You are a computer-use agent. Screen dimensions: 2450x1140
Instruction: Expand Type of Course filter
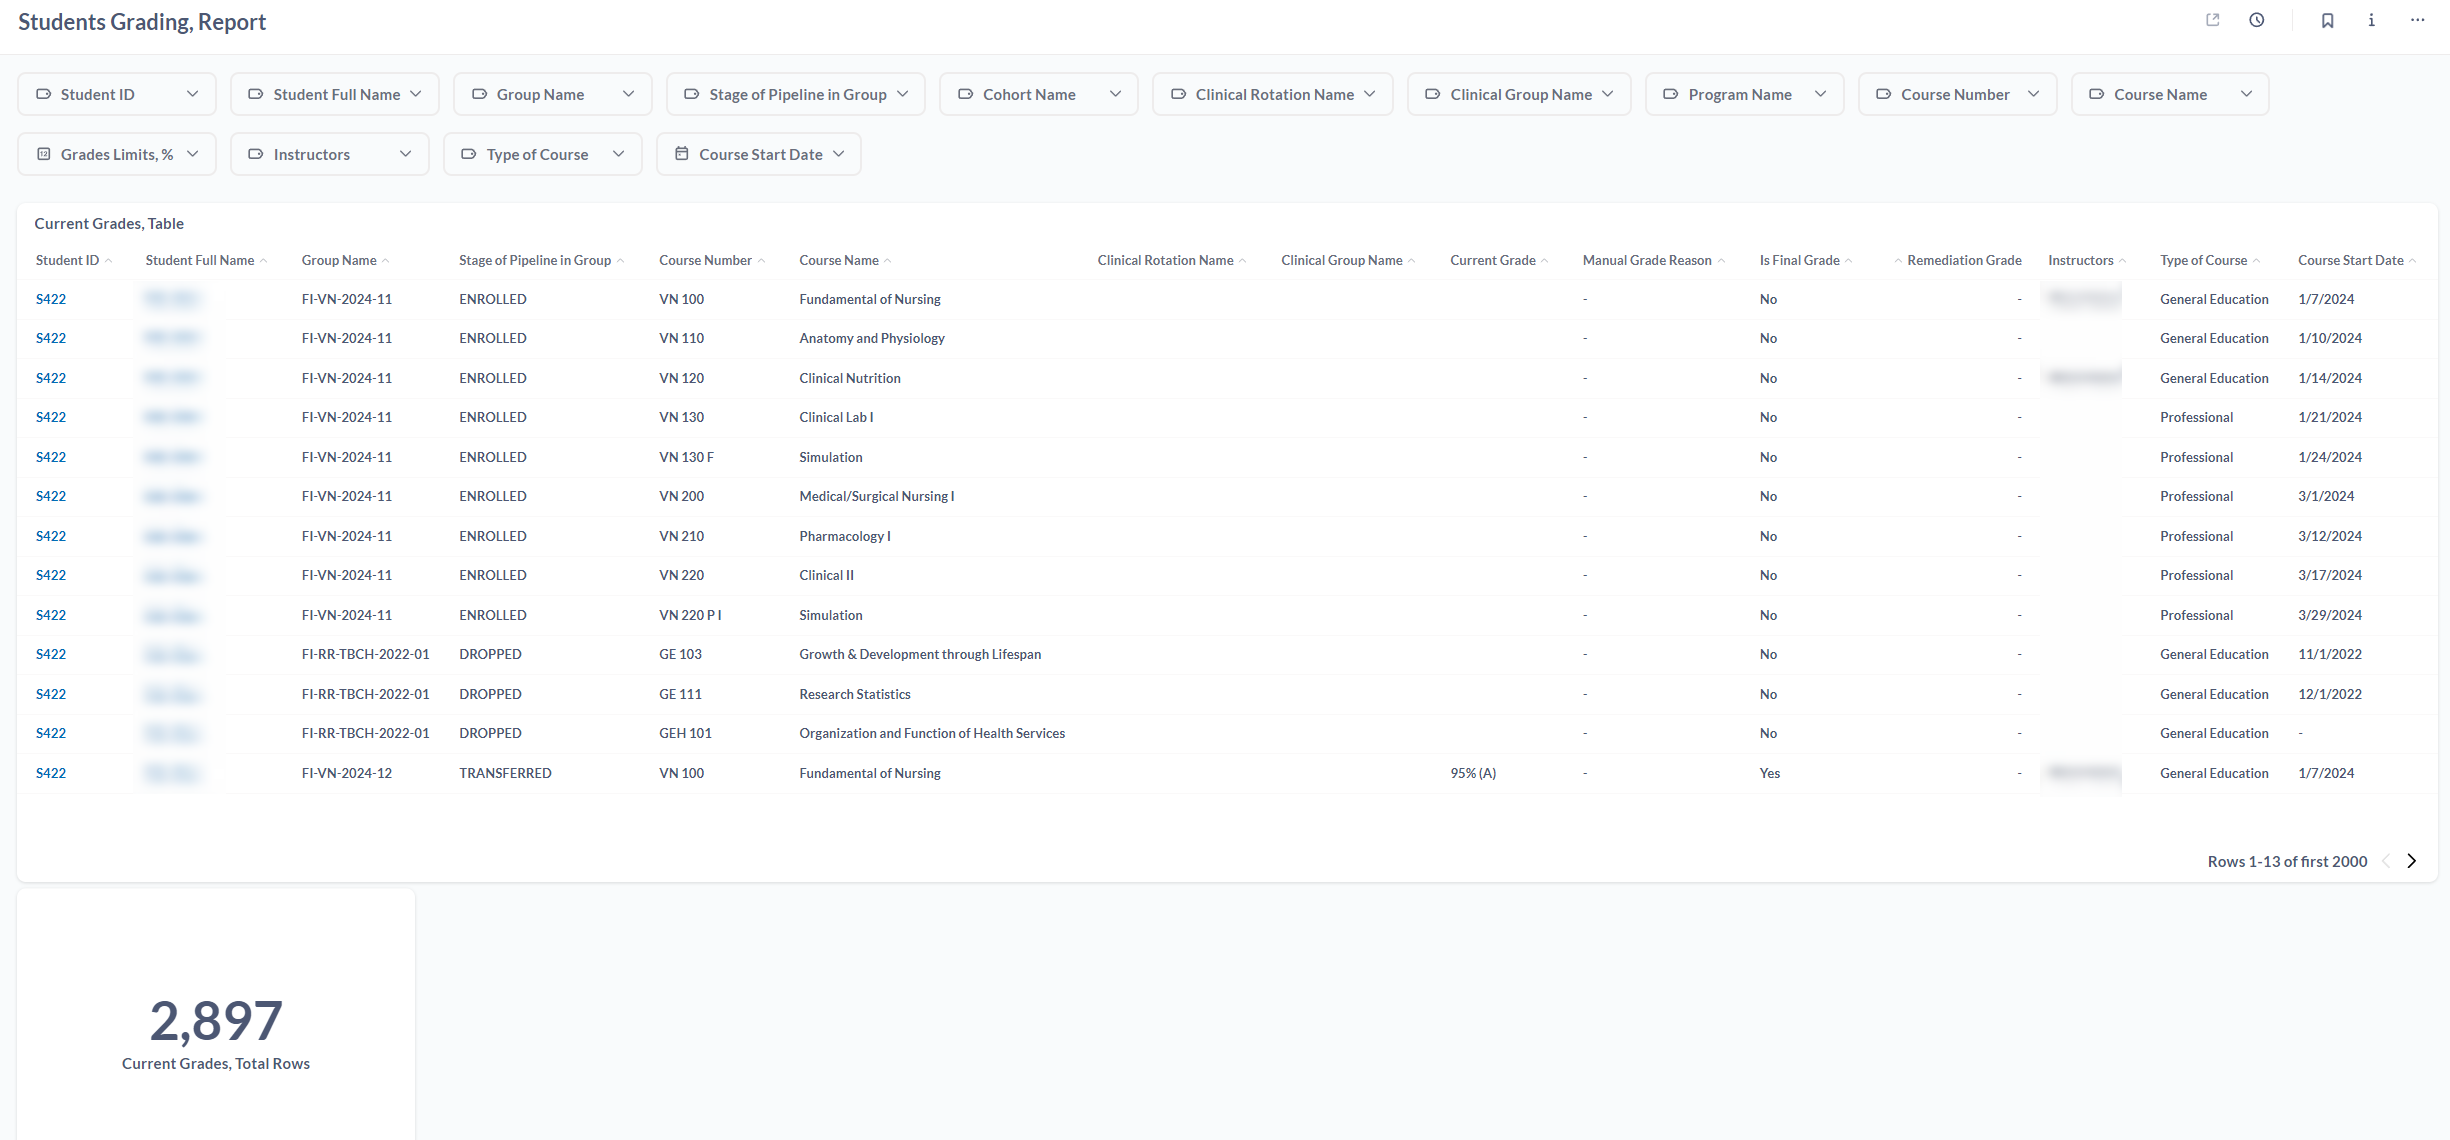542,154
